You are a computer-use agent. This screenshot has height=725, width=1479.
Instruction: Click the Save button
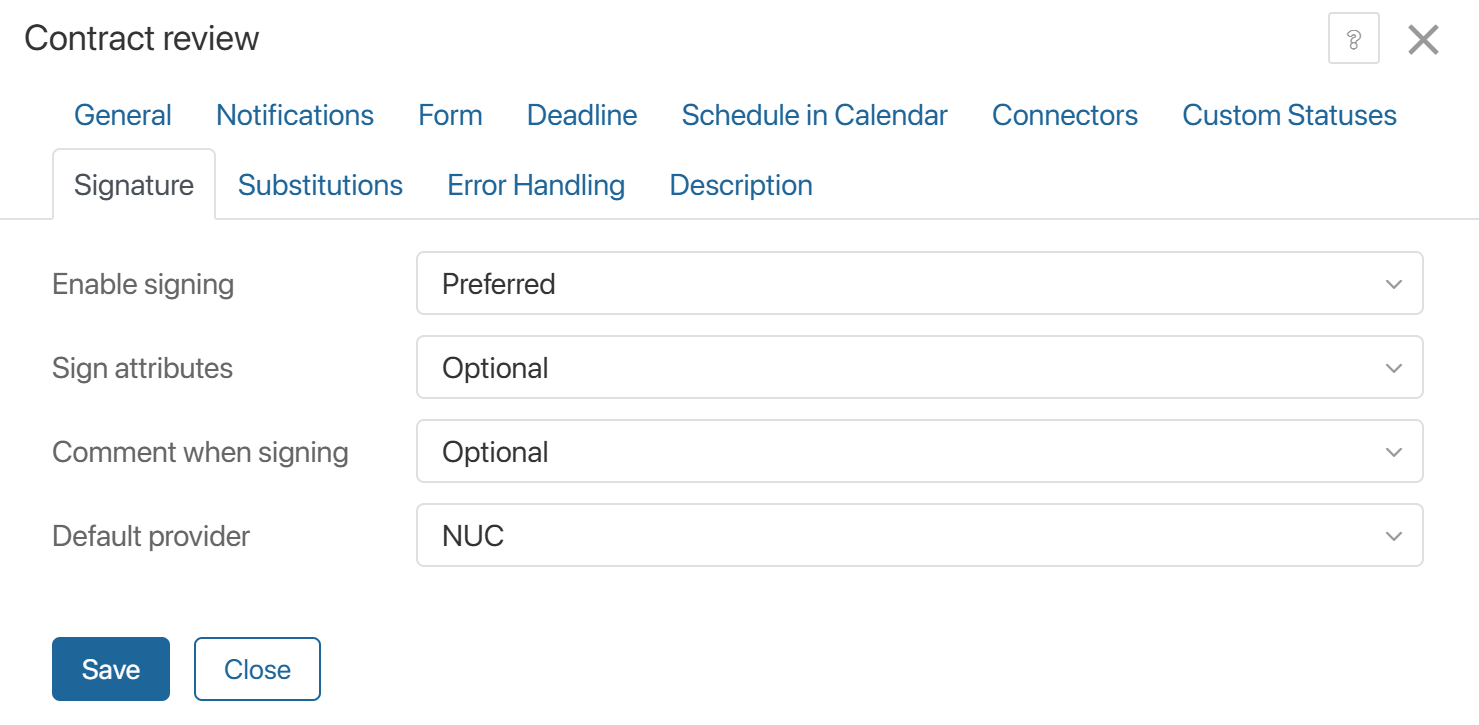point(111,669)
